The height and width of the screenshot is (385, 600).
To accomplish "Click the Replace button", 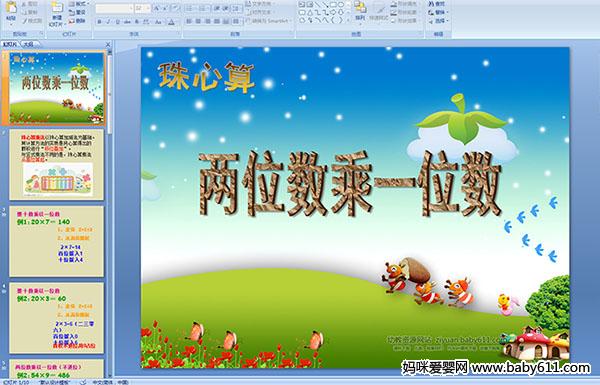I will [437, 12].
